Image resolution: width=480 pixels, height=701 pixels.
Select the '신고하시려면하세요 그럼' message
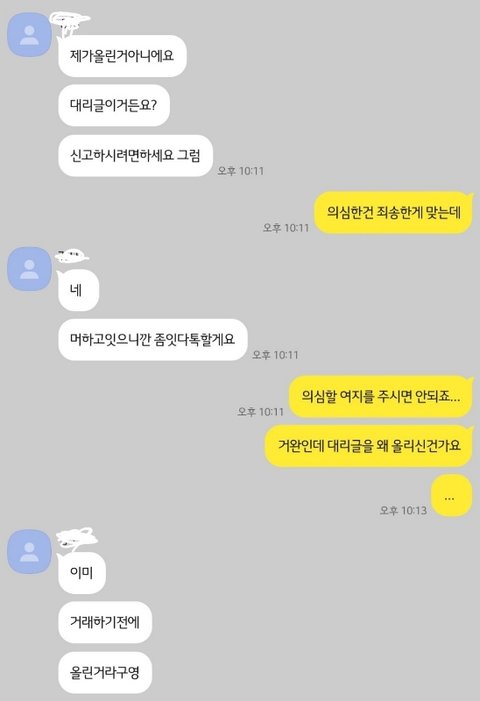point(135,156)
